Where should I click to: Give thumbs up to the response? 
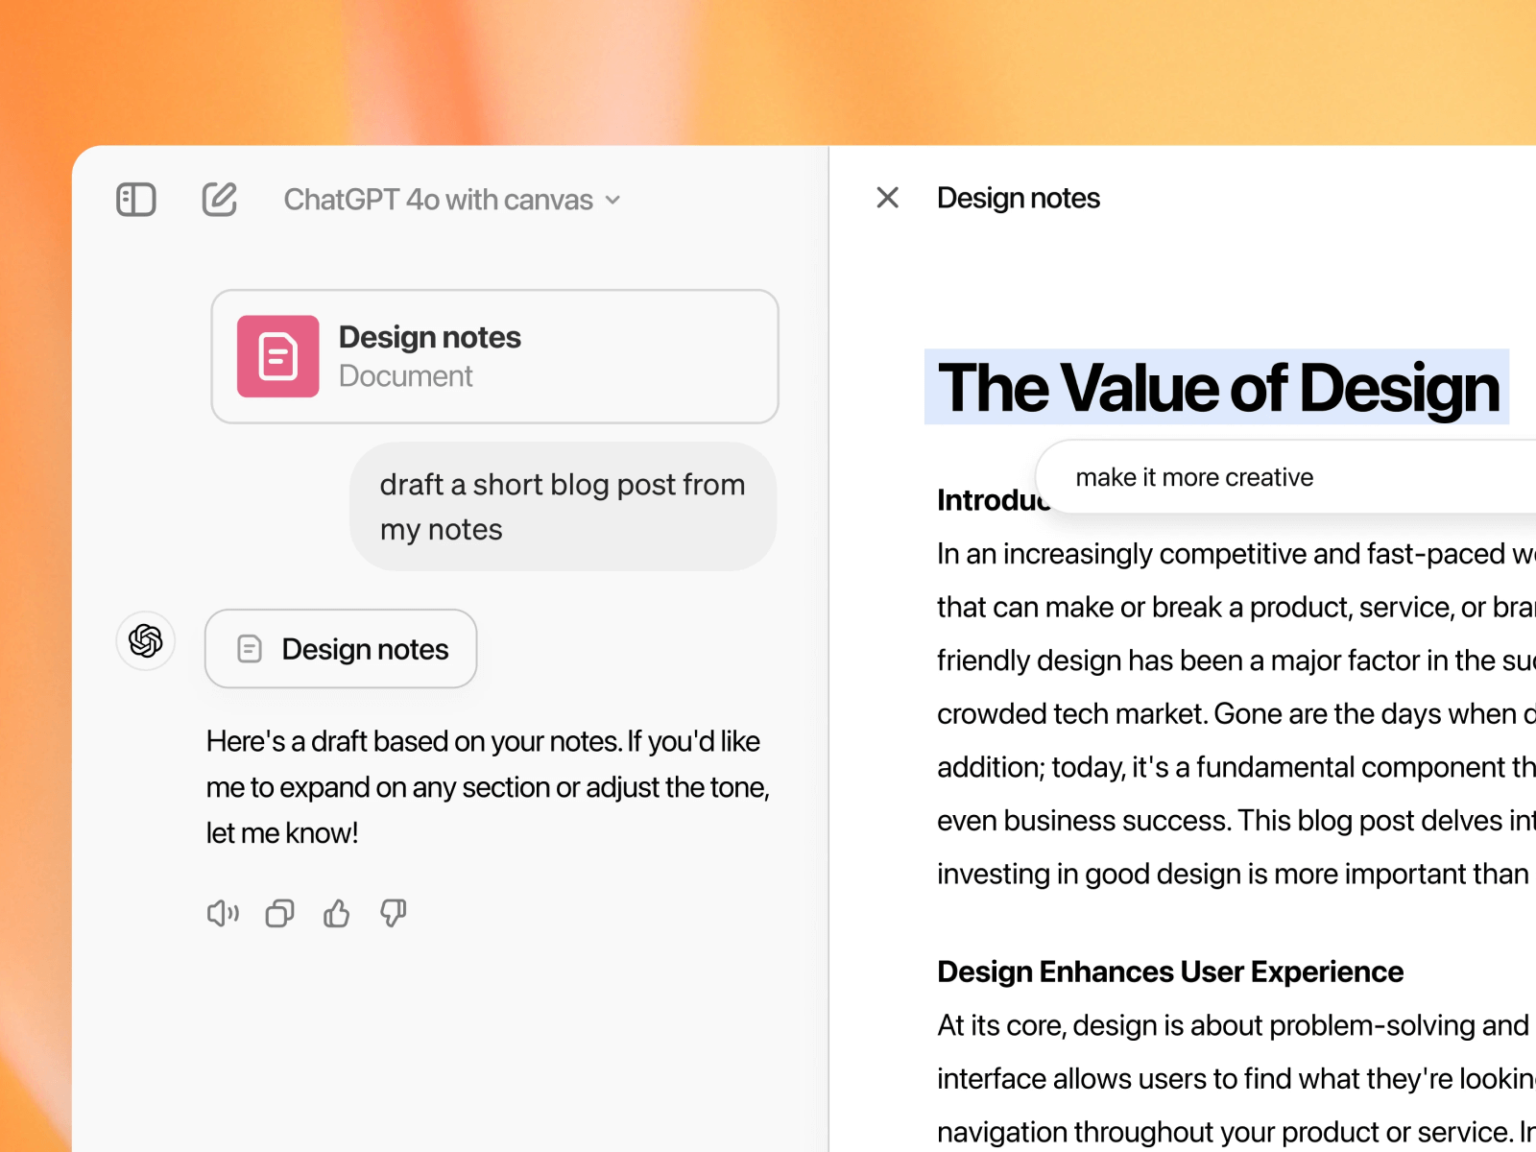tap(337, 913)
